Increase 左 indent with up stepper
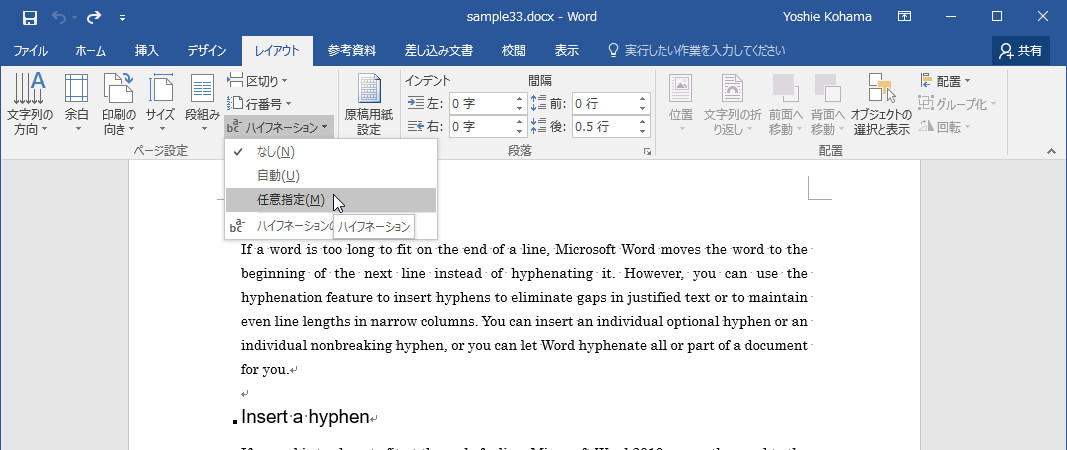The image size is (1067, 450). [520, 99]
